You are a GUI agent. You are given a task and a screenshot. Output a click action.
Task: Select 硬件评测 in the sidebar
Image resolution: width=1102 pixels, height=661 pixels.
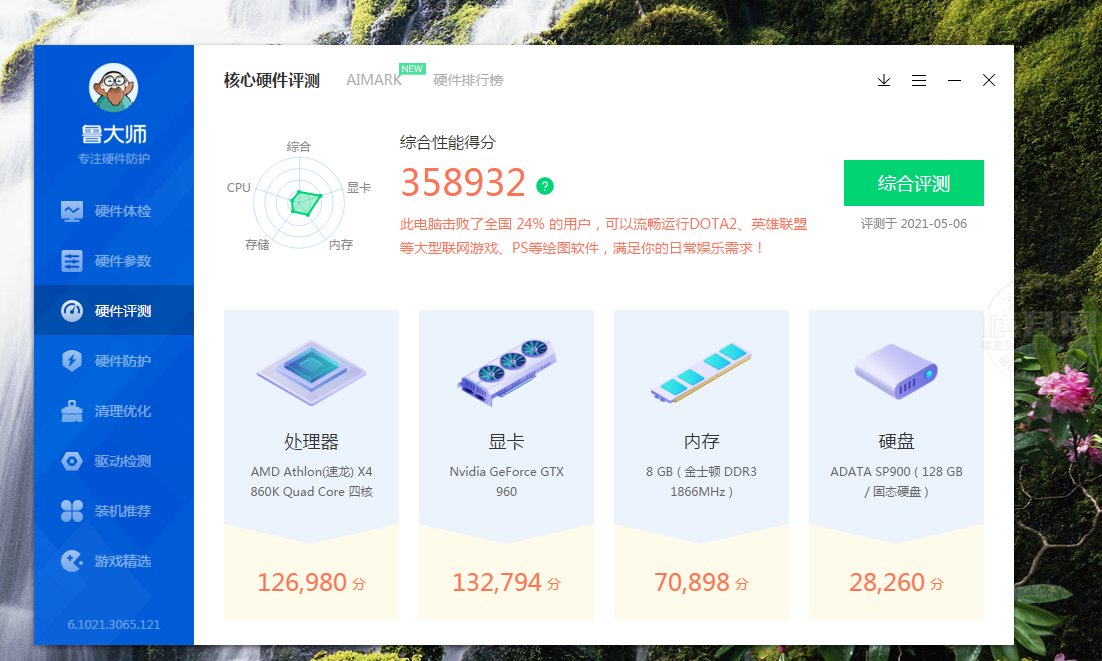(x=114, y=310)
